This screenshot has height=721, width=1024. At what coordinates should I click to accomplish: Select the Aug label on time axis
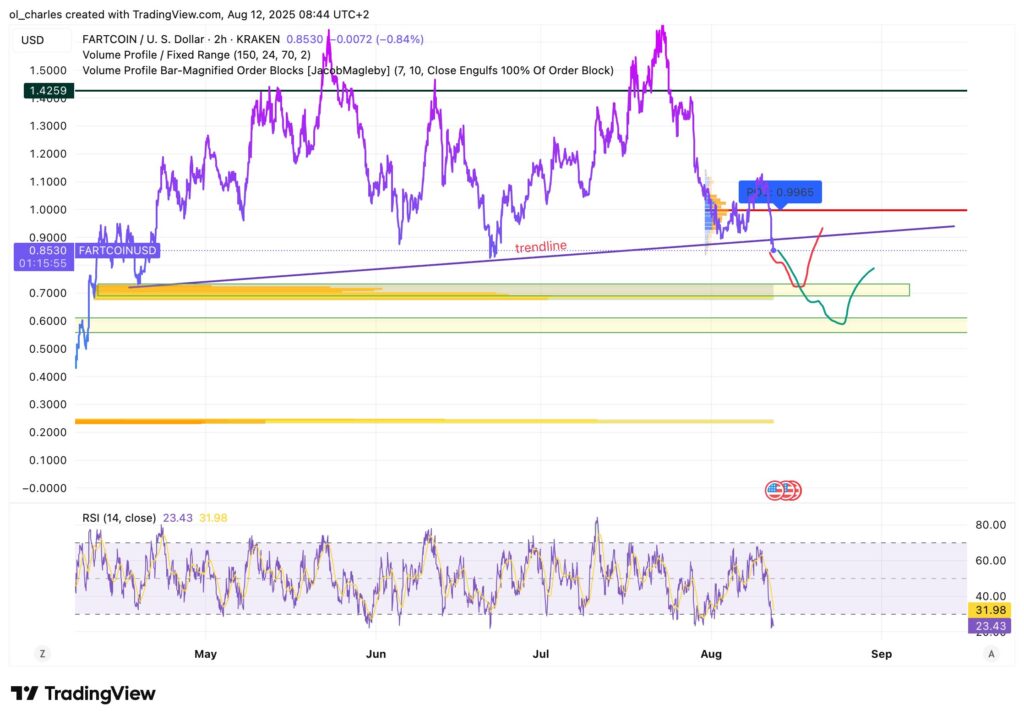tap(712, 654)
